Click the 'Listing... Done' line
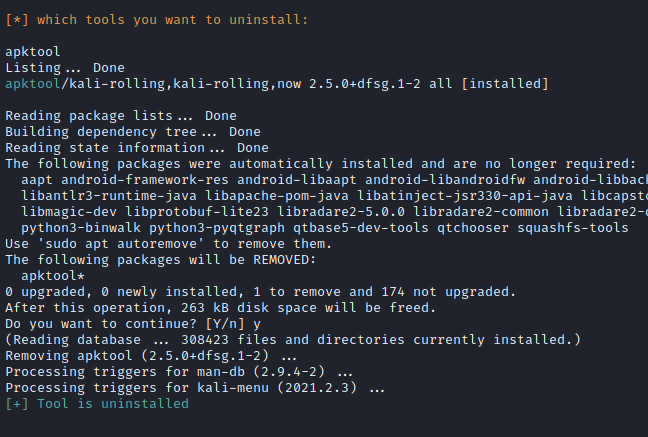 tap(65, 67)
